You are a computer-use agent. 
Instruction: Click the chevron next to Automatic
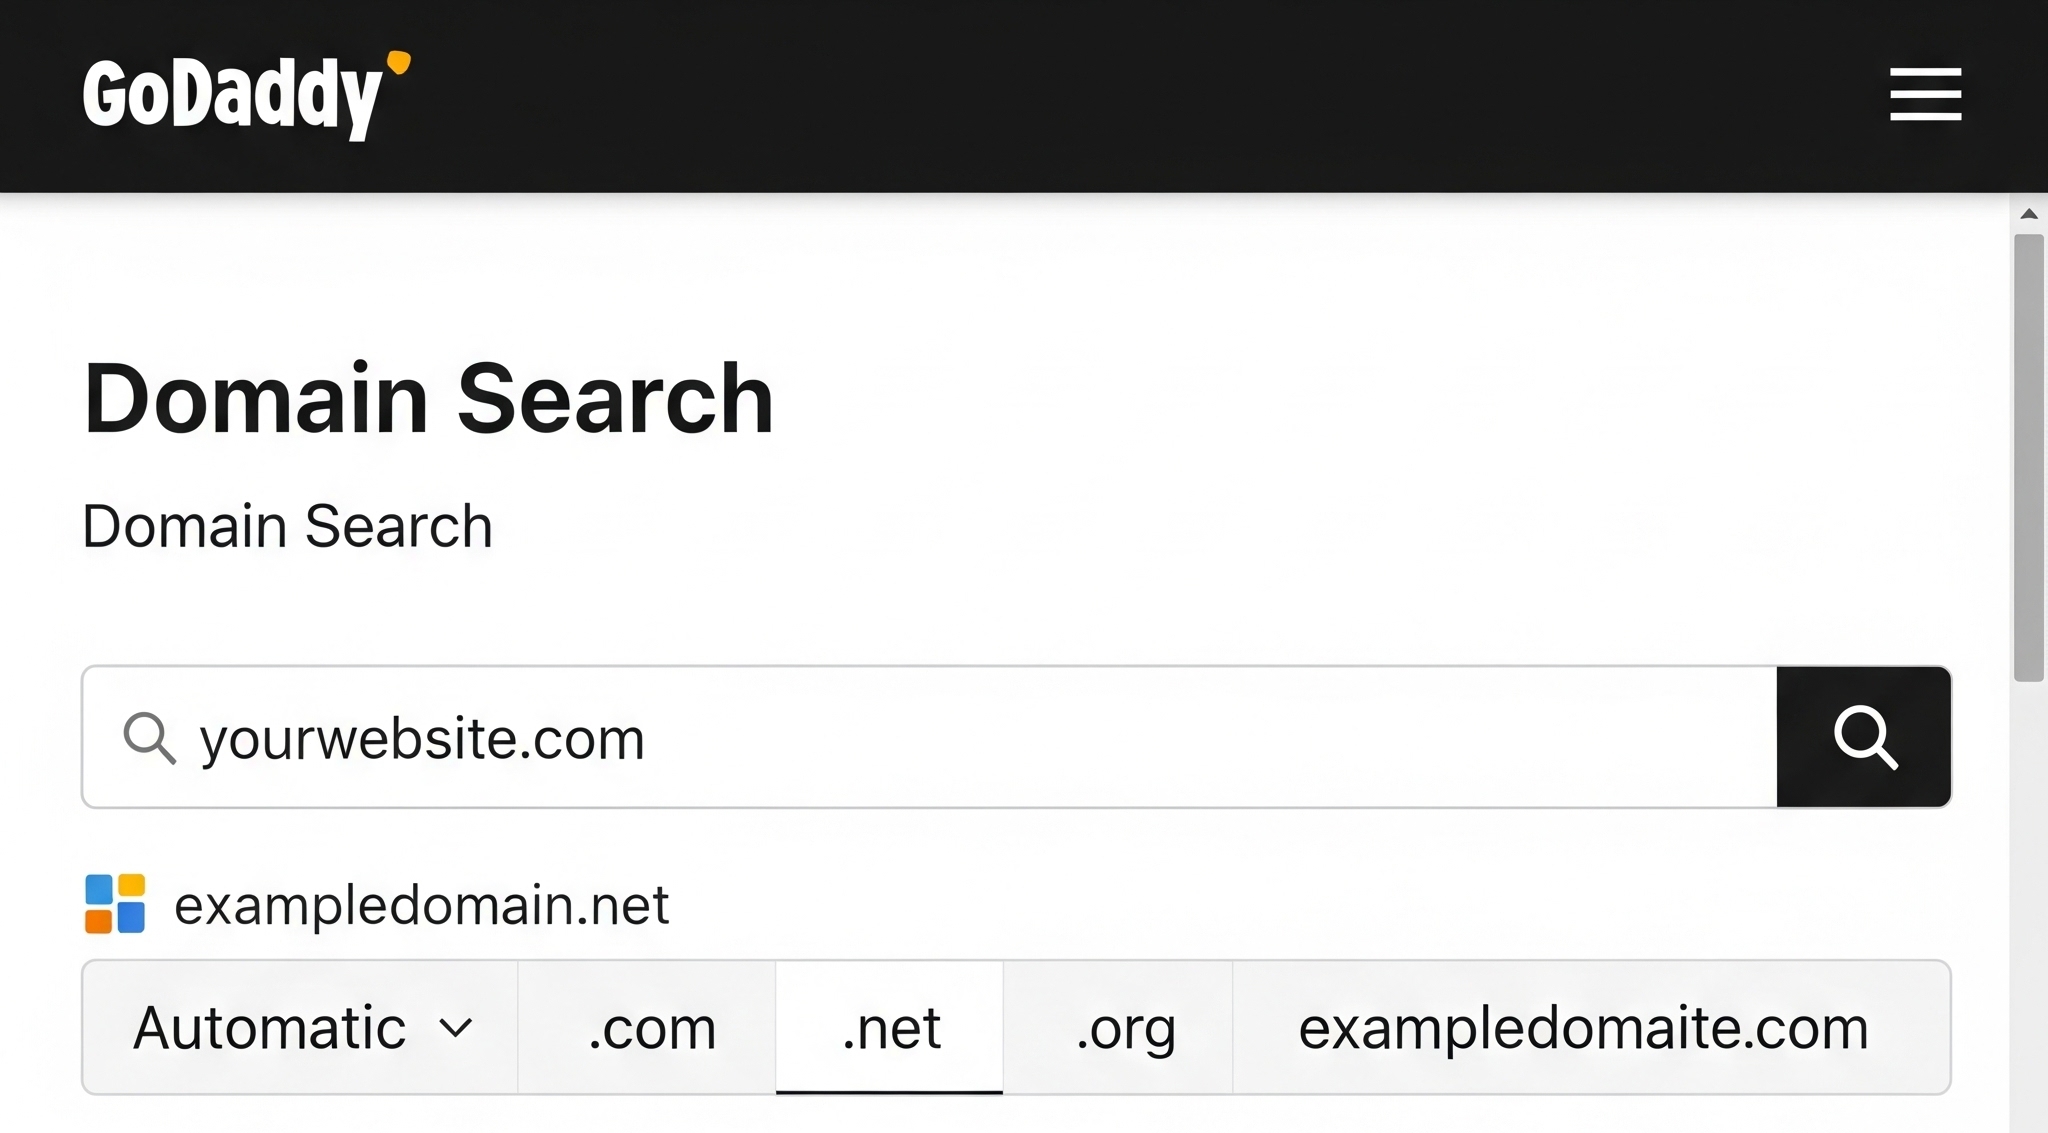pos(456,1028)
